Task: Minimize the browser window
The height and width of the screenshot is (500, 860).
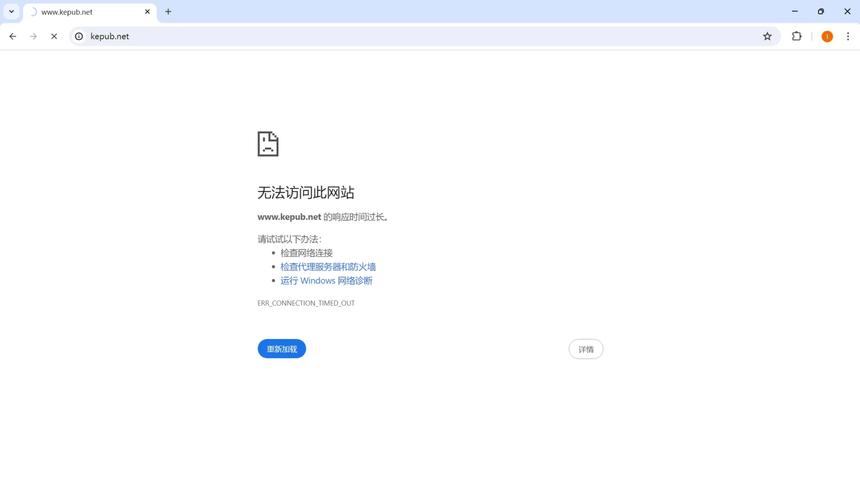Action: pos(795,12)
